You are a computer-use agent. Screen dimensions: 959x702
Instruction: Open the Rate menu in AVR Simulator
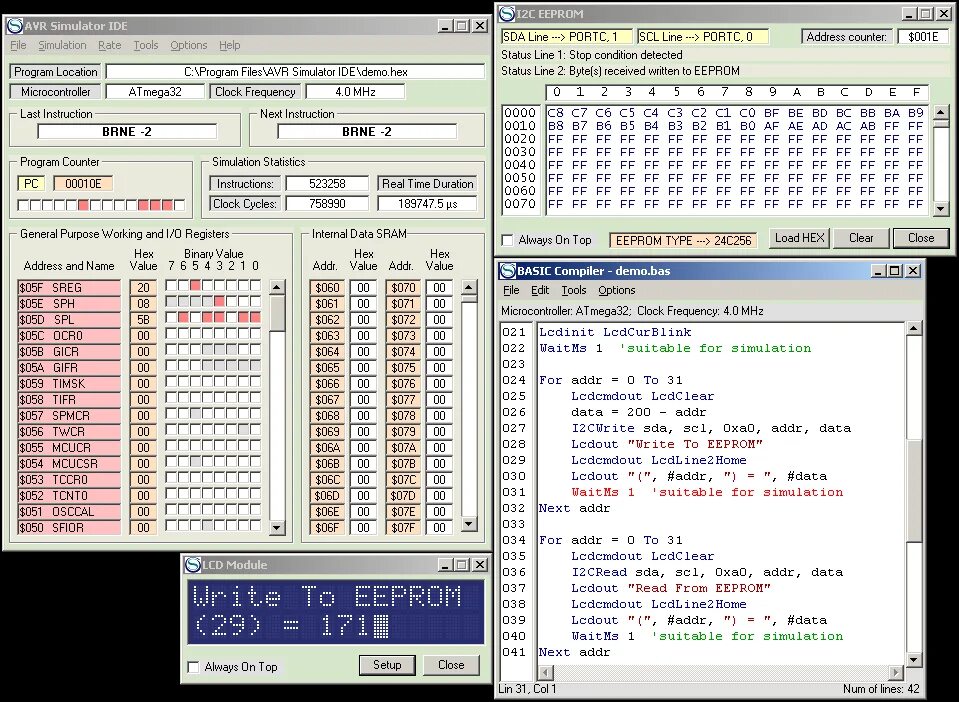[x=109, y=45]
